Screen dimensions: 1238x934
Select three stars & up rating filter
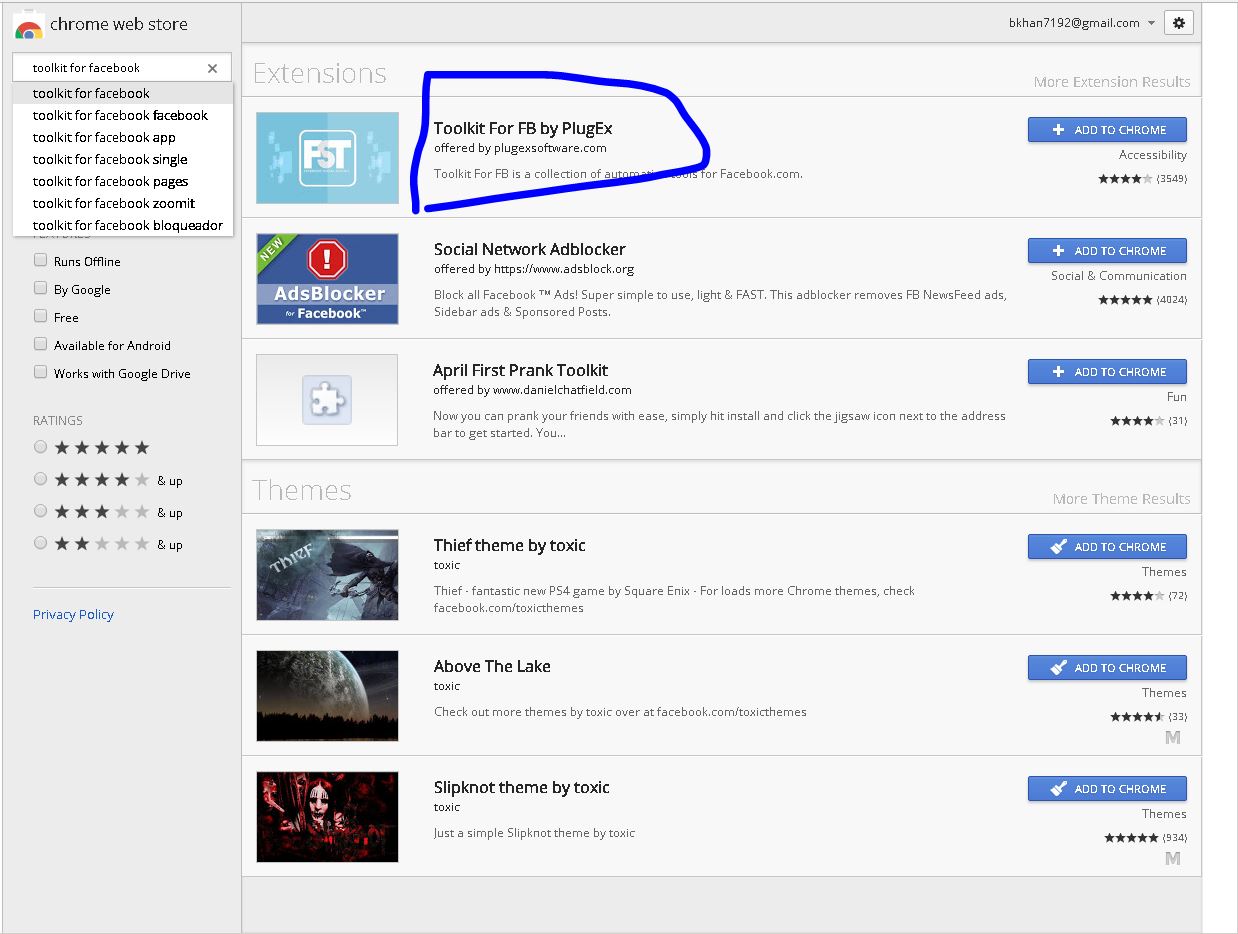(41, 511)
